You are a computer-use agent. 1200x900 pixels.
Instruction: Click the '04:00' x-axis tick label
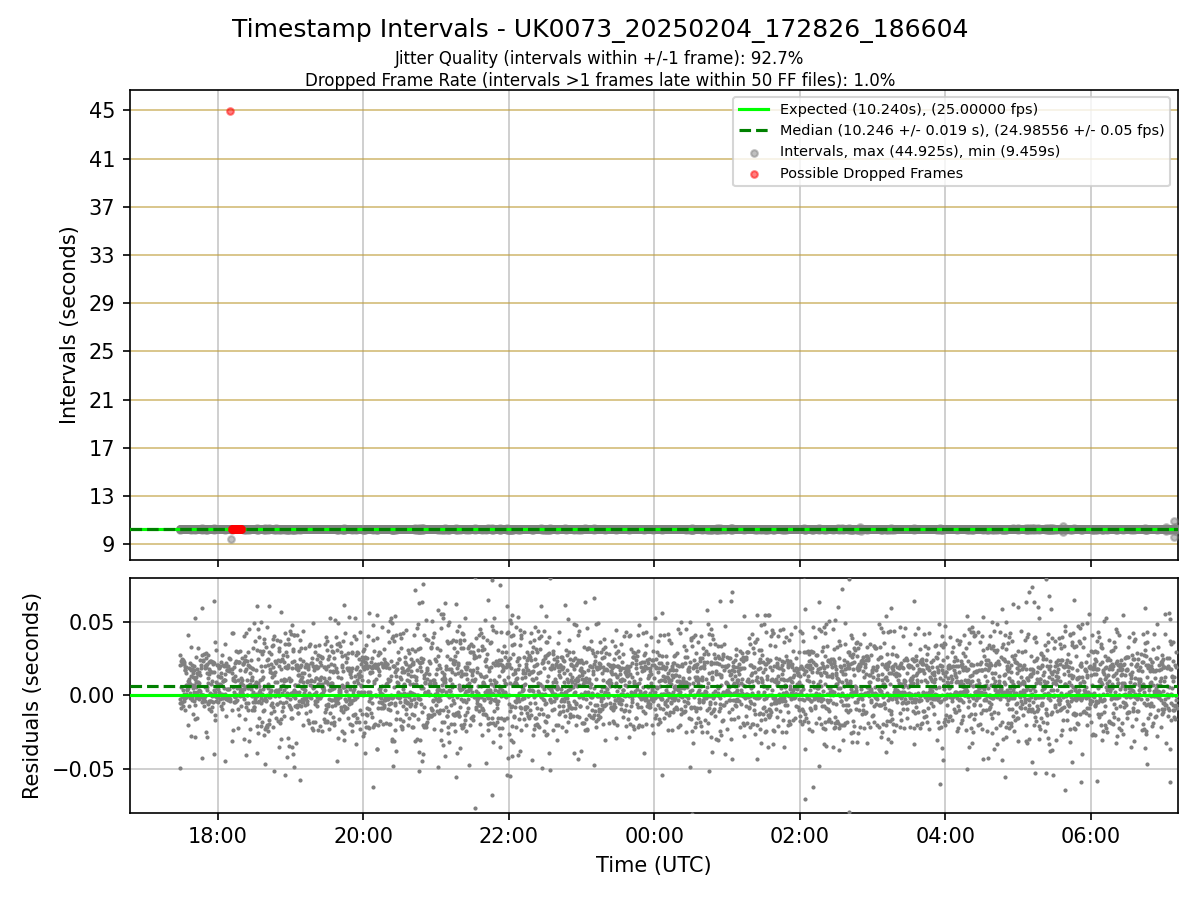pyautogui.click(x=945, y=836)
